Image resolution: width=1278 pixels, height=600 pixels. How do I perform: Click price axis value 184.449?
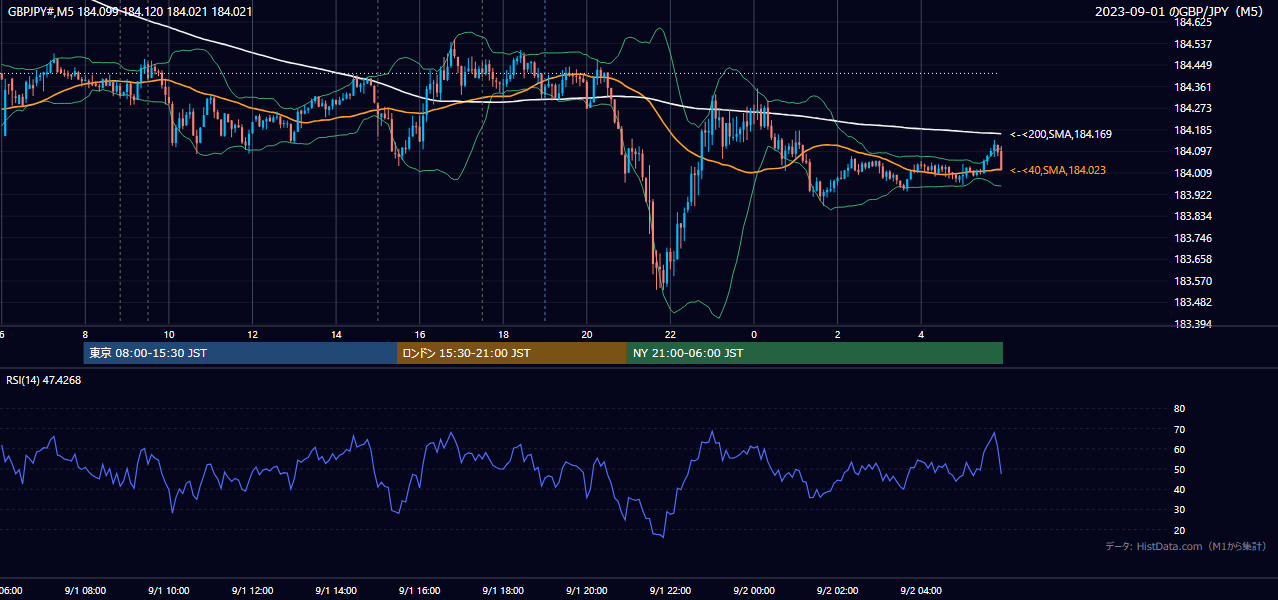[1192, 66]
